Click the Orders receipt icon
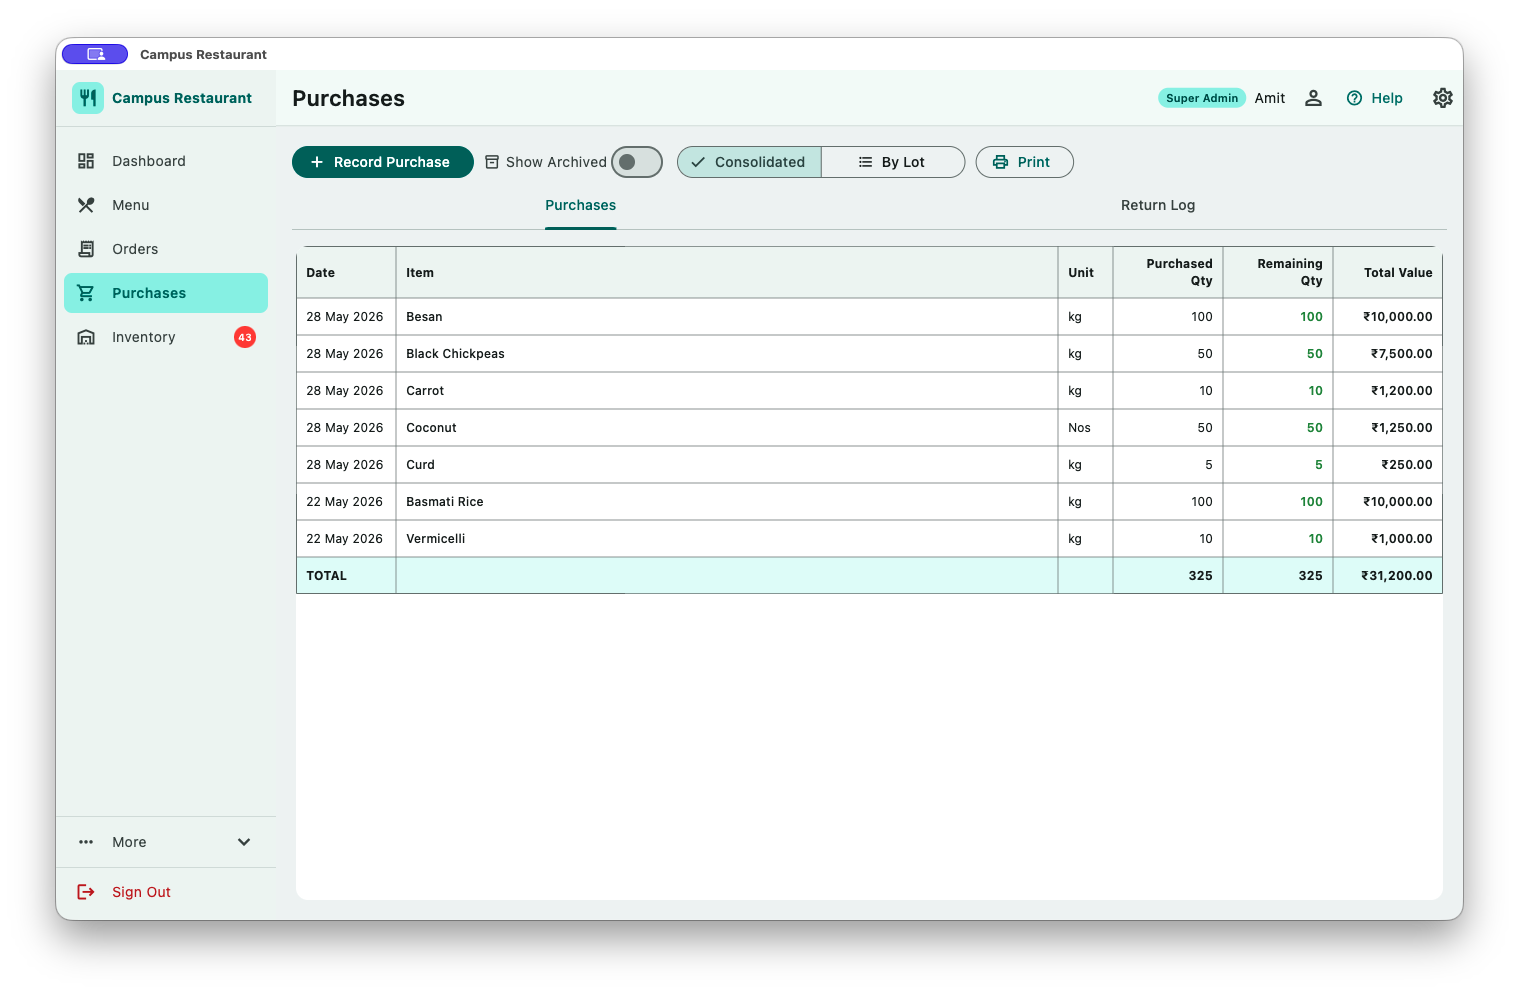 click(86, 249)
